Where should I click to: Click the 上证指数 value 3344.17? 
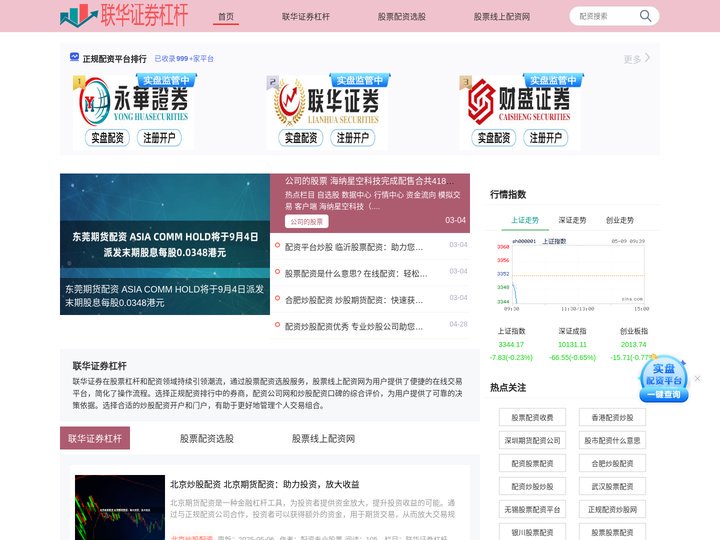511,344
